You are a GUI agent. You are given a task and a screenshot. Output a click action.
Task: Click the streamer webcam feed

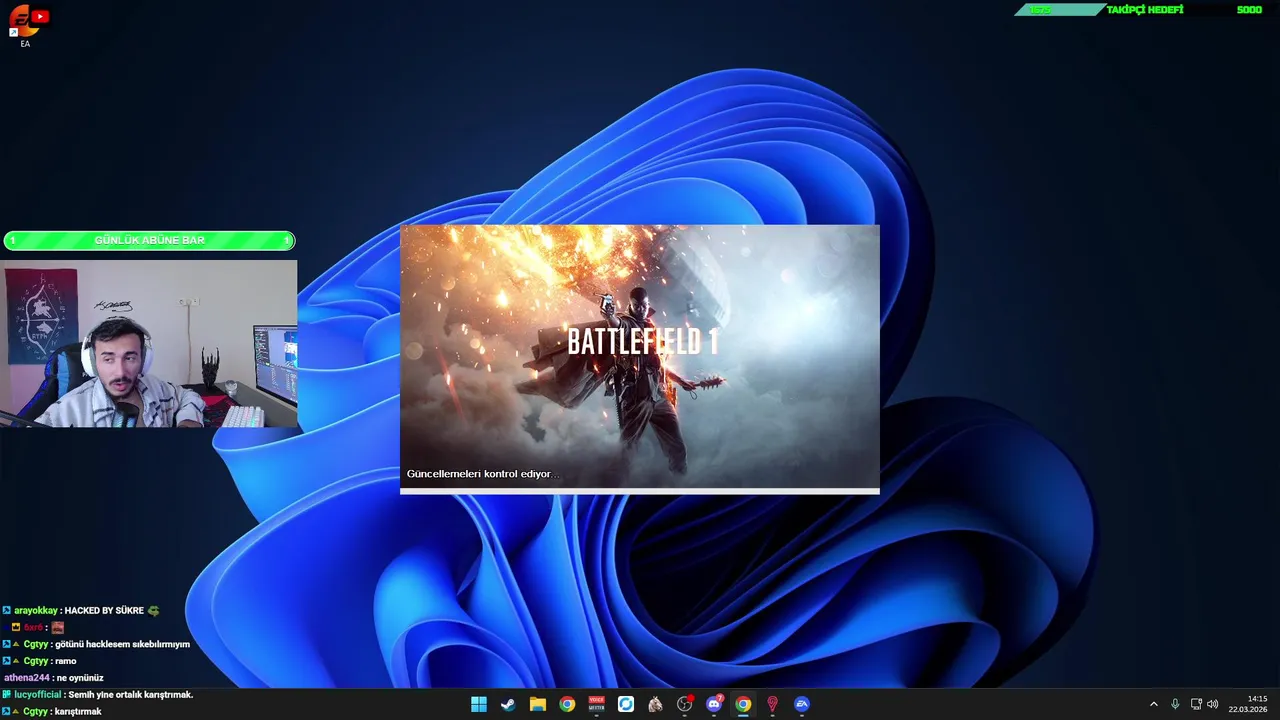coord(149,344)
